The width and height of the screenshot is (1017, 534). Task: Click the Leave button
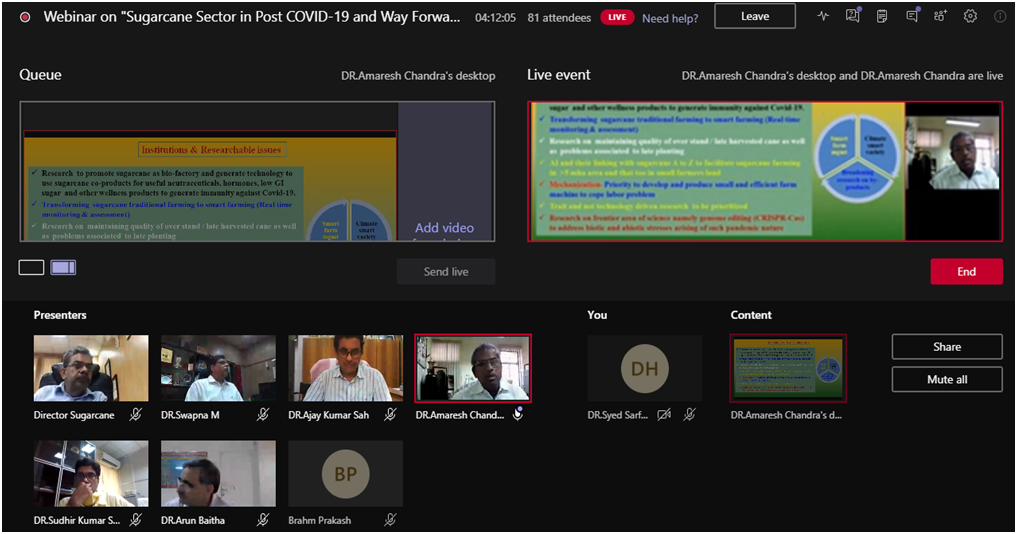pos(755,16)
